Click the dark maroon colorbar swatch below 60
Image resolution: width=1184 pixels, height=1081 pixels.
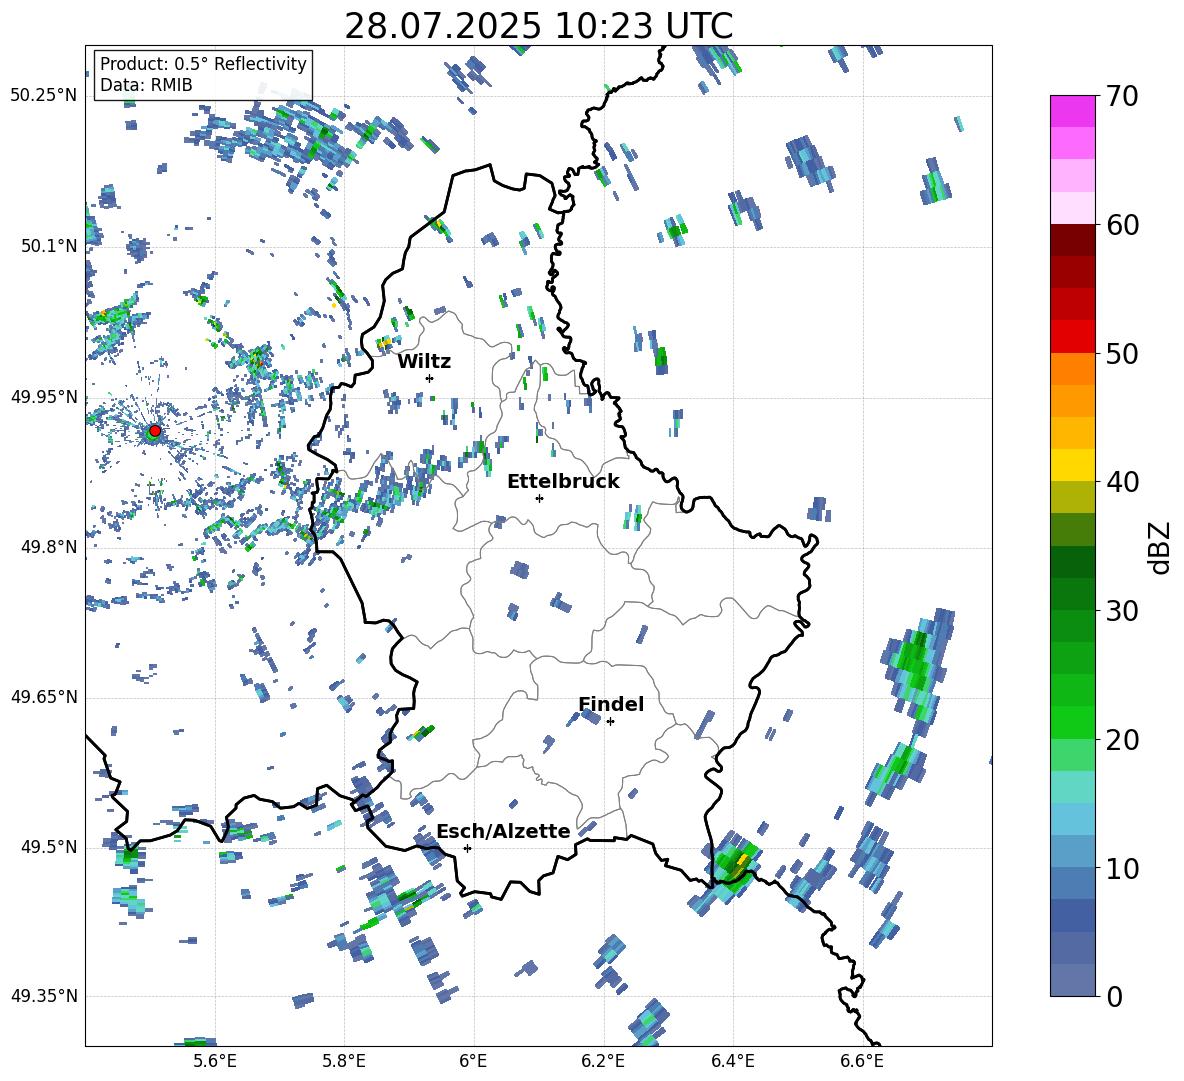pyautogui.click(x=1072, y=240)
